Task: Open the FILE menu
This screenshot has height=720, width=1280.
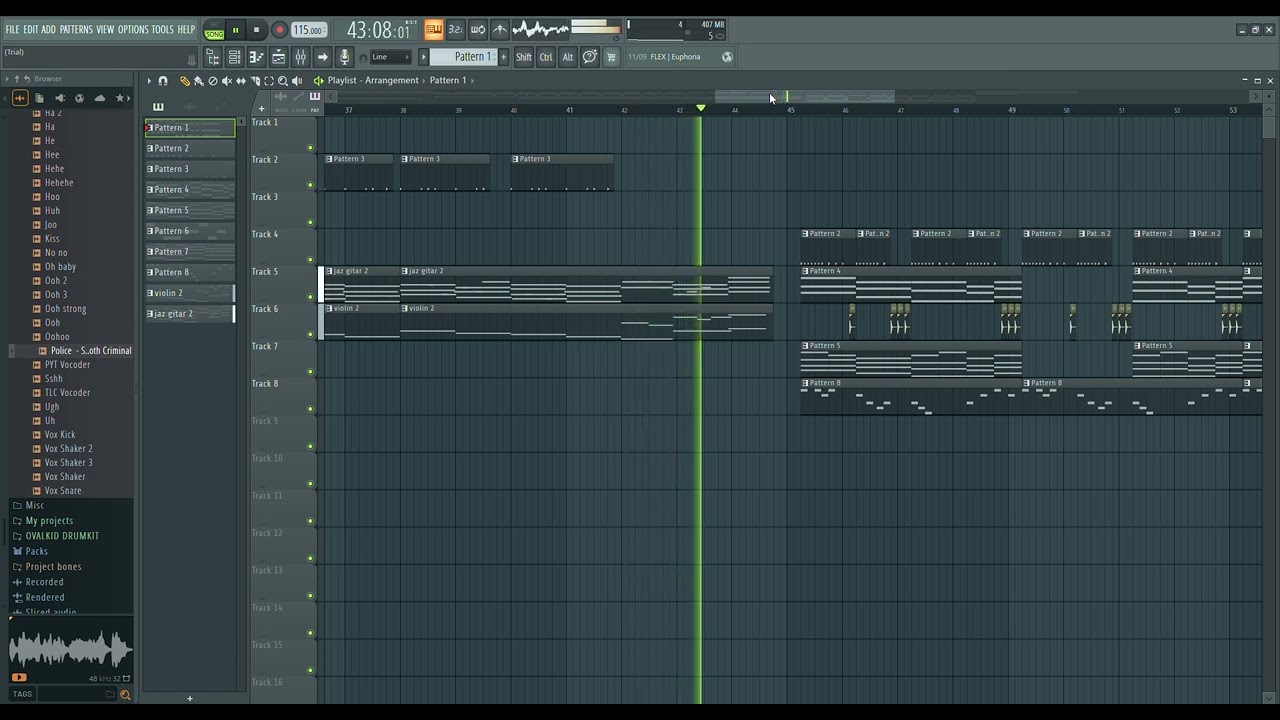Action: pos(12,29)
